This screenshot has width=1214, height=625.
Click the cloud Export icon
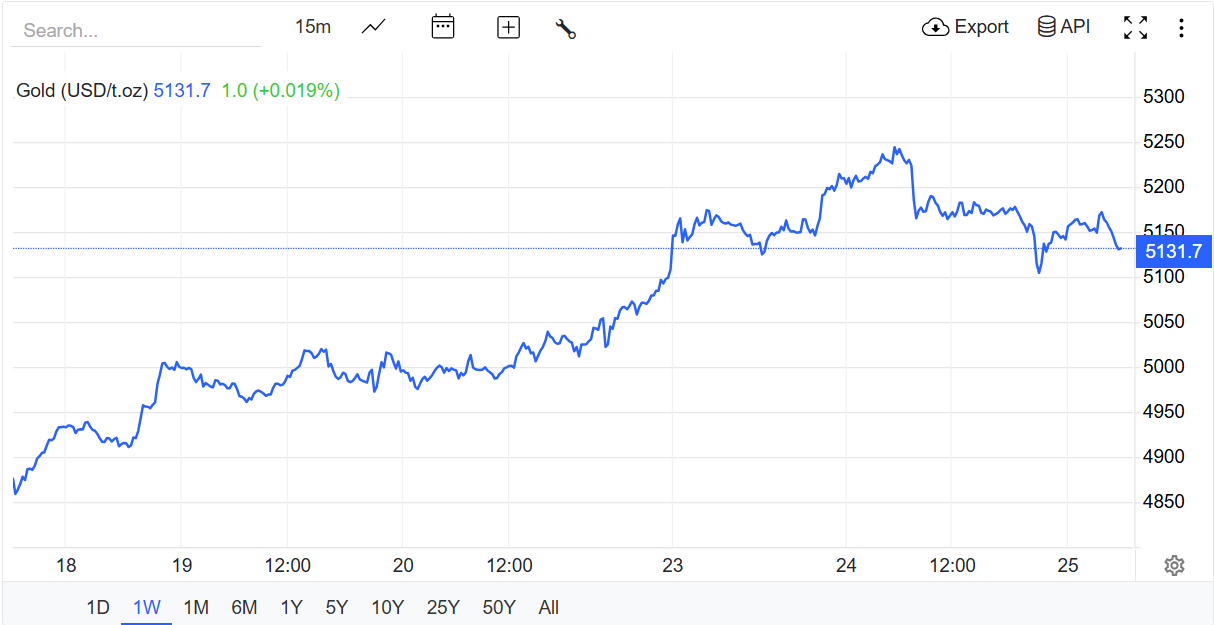coord(935,27)
